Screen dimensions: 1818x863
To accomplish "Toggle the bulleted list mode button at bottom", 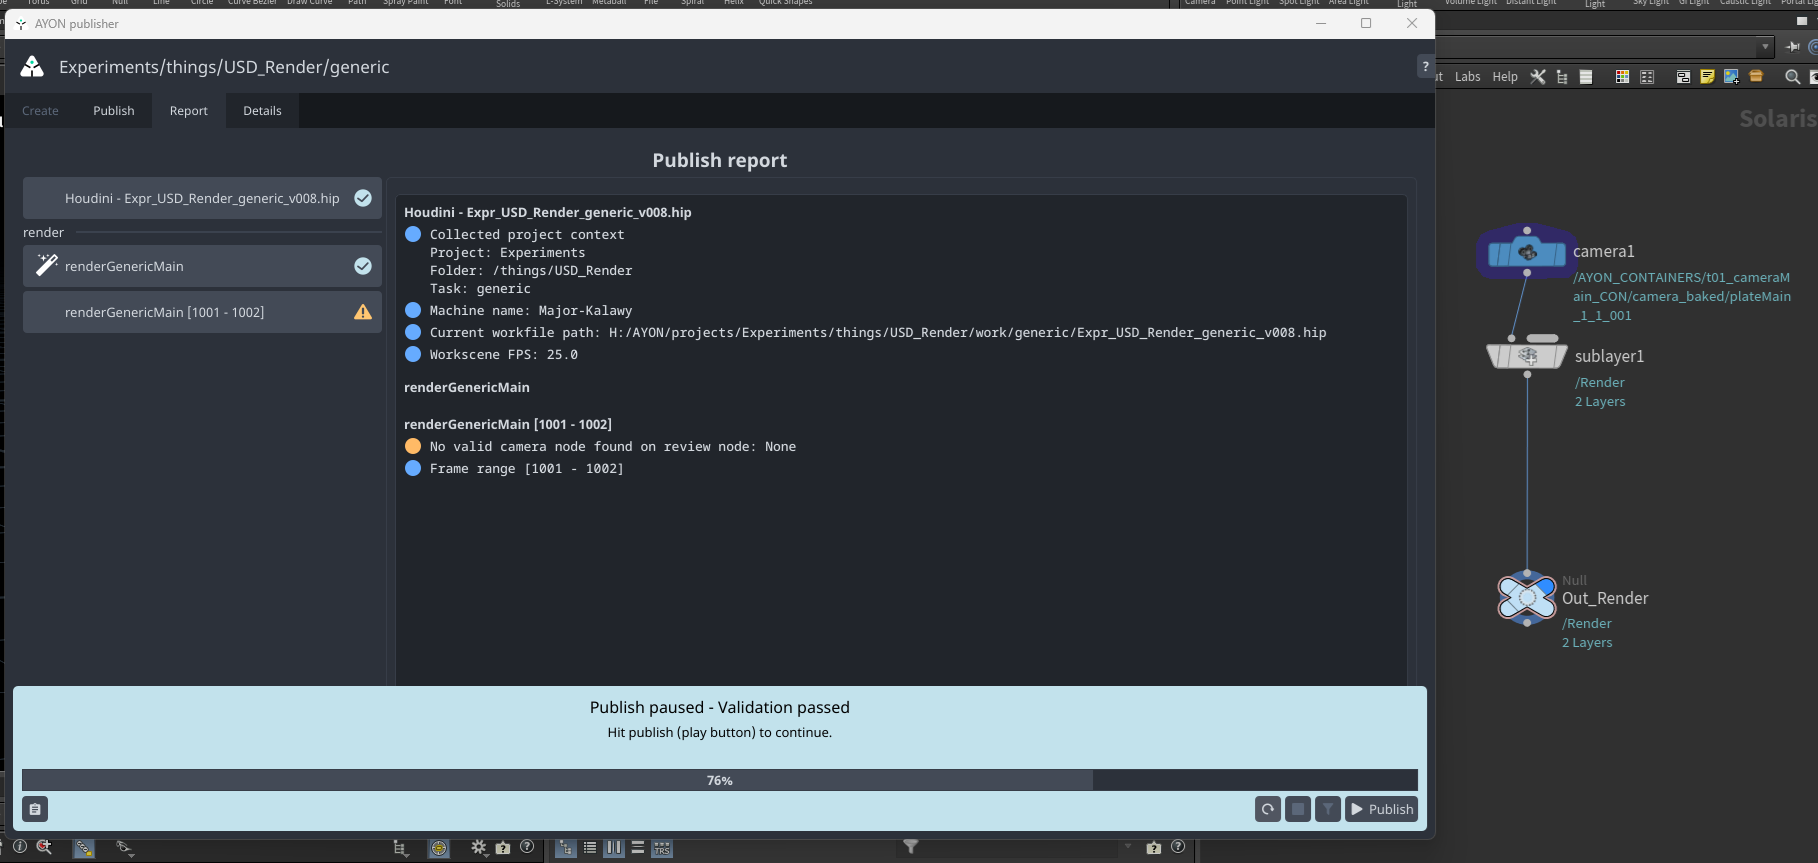I will (x=590, y=848).
